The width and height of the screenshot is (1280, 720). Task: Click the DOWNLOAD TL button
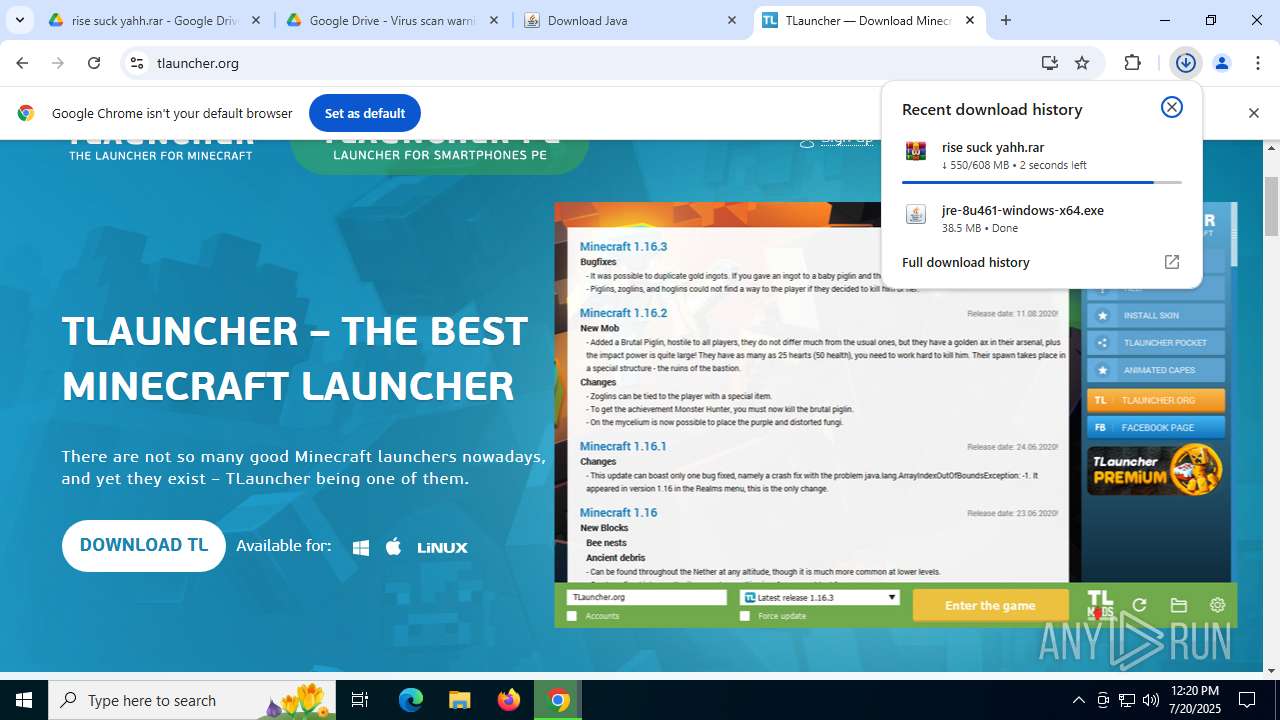pyautogui.click(x=144, y=545)
